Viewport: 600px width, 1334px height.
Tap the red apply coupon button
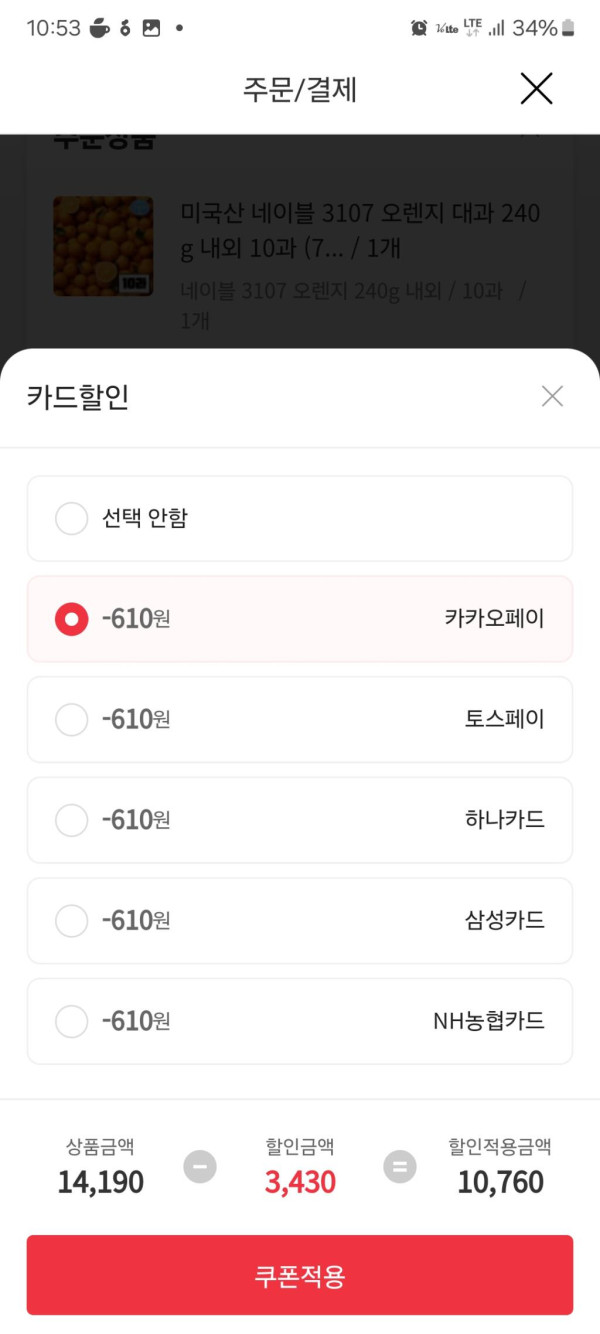(300, 1275)
